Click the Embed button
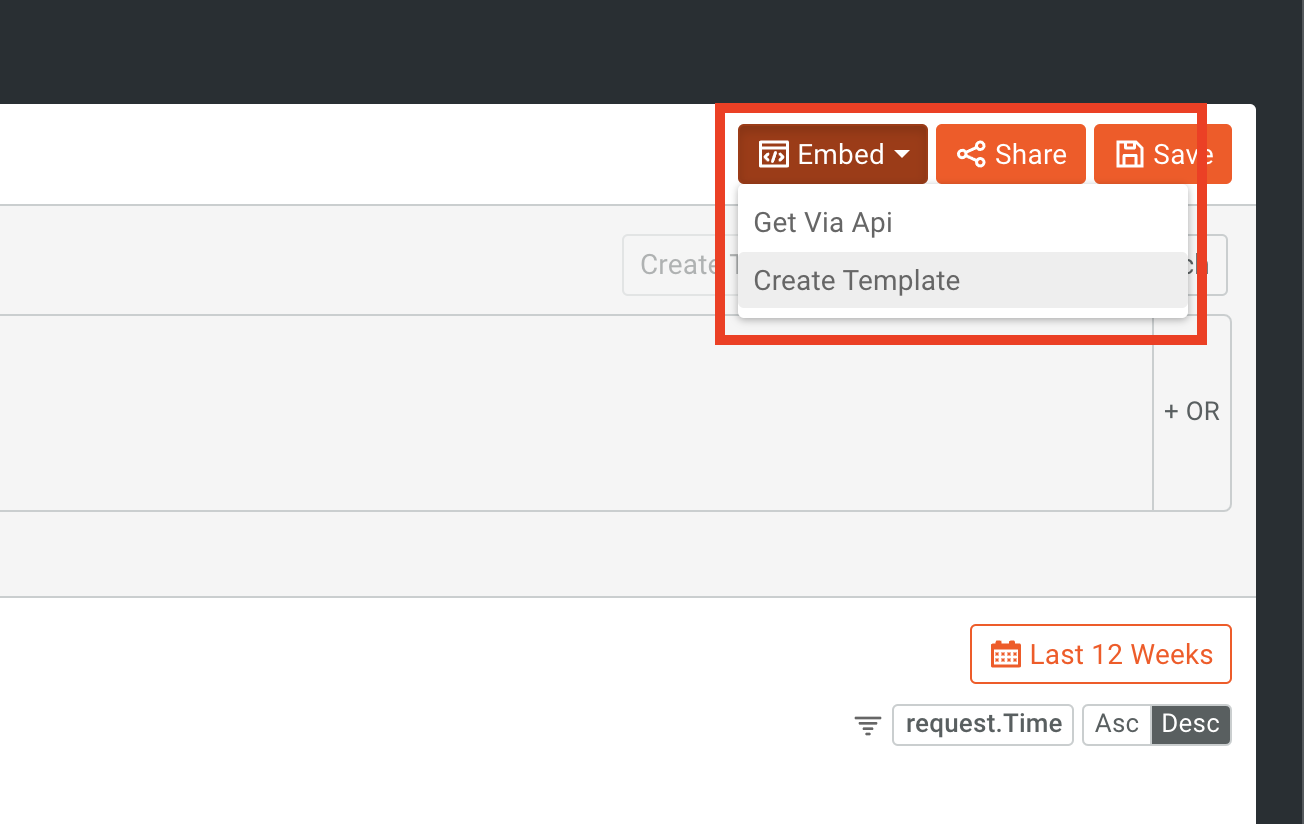Screen dimensions: 1304x824 tap(832, 153)
